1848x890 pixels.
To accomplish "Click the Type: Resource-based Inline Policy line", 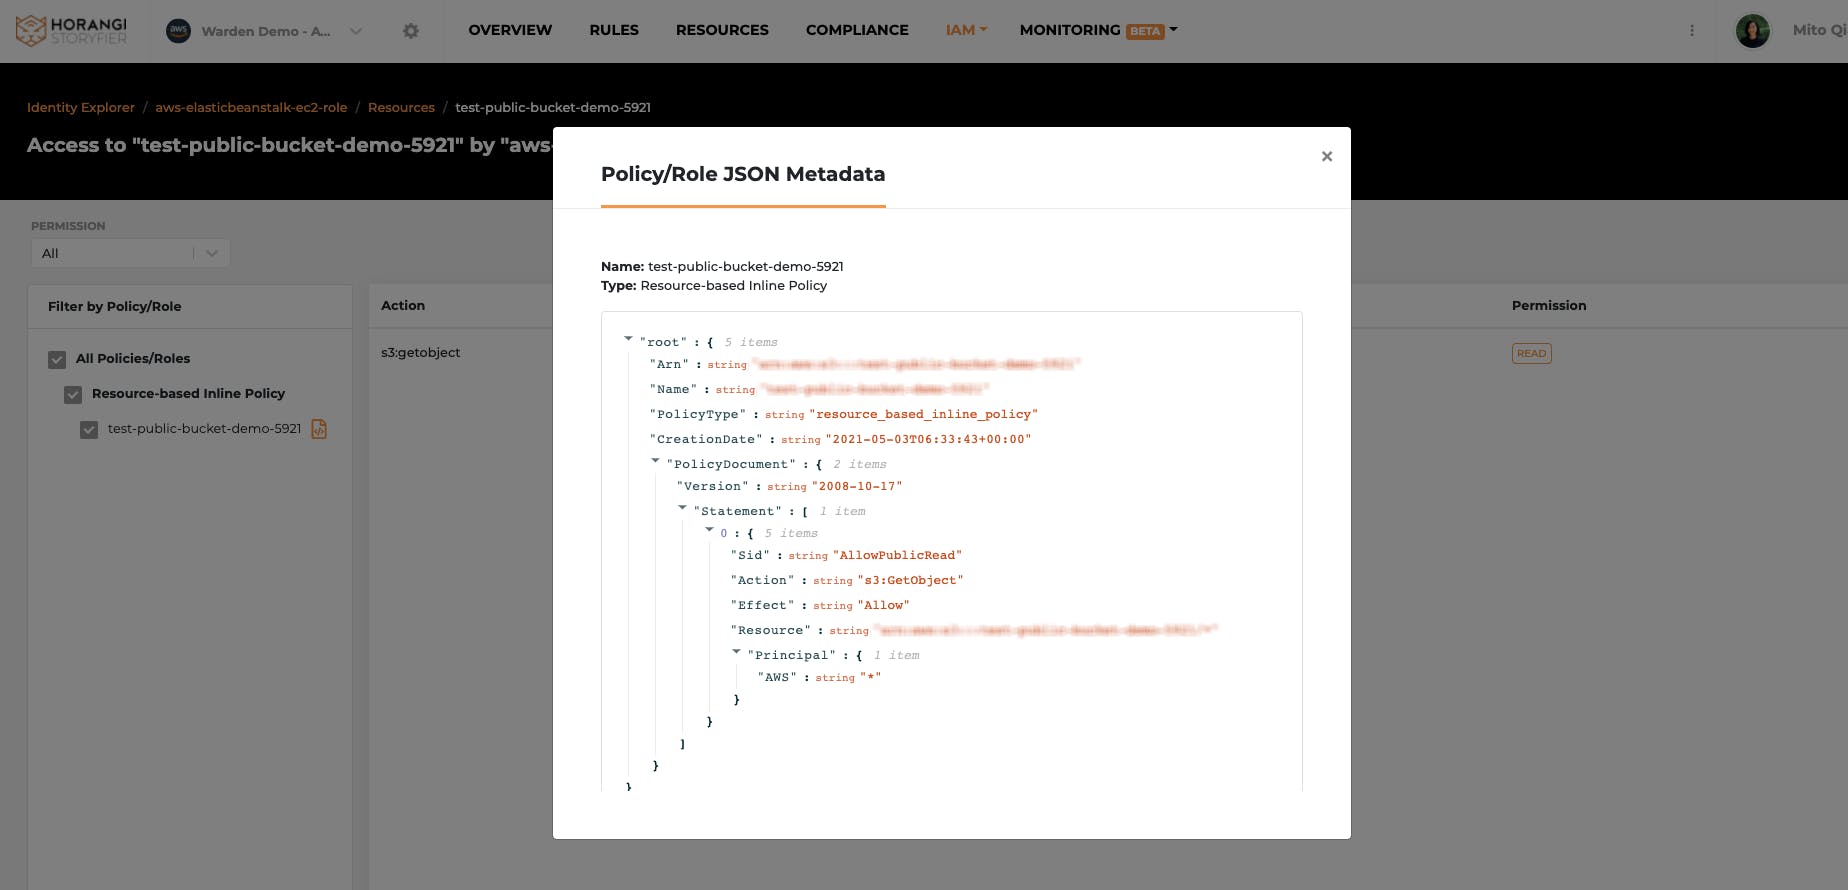I will coord(714,285).
